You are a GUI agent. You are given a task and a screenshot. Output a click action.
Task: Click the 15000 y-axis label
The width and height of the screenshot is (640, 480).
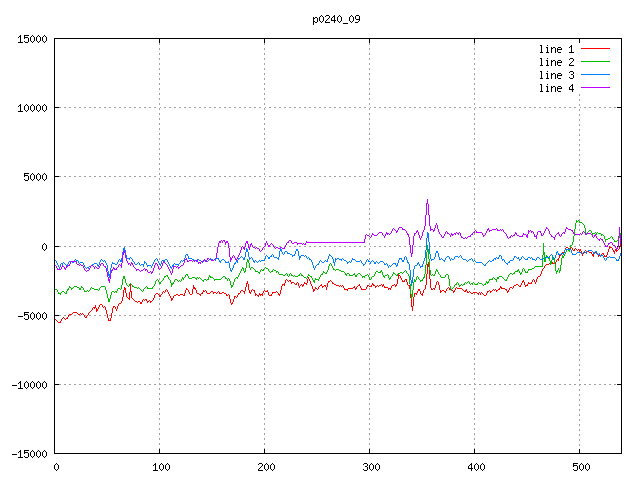[x=32, y=39]
